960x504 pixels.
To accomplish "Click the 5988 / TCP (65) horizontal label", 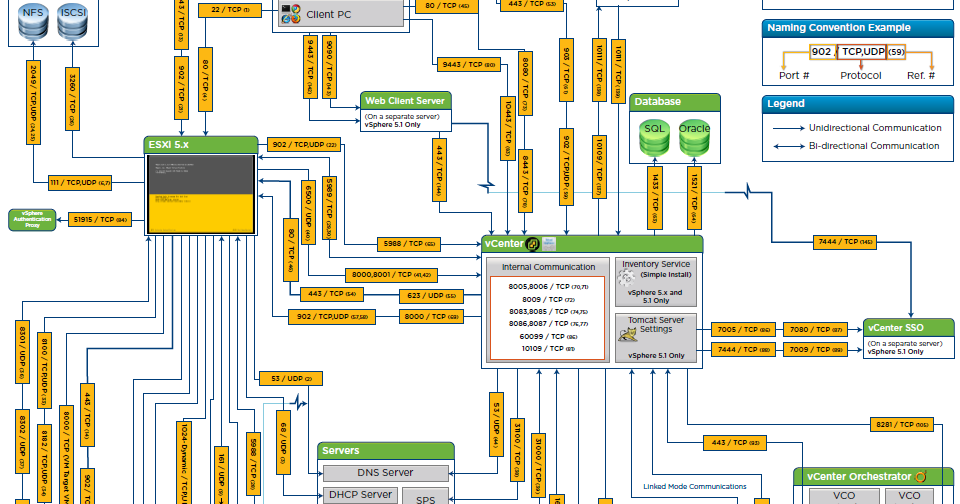I will [409, 244].
